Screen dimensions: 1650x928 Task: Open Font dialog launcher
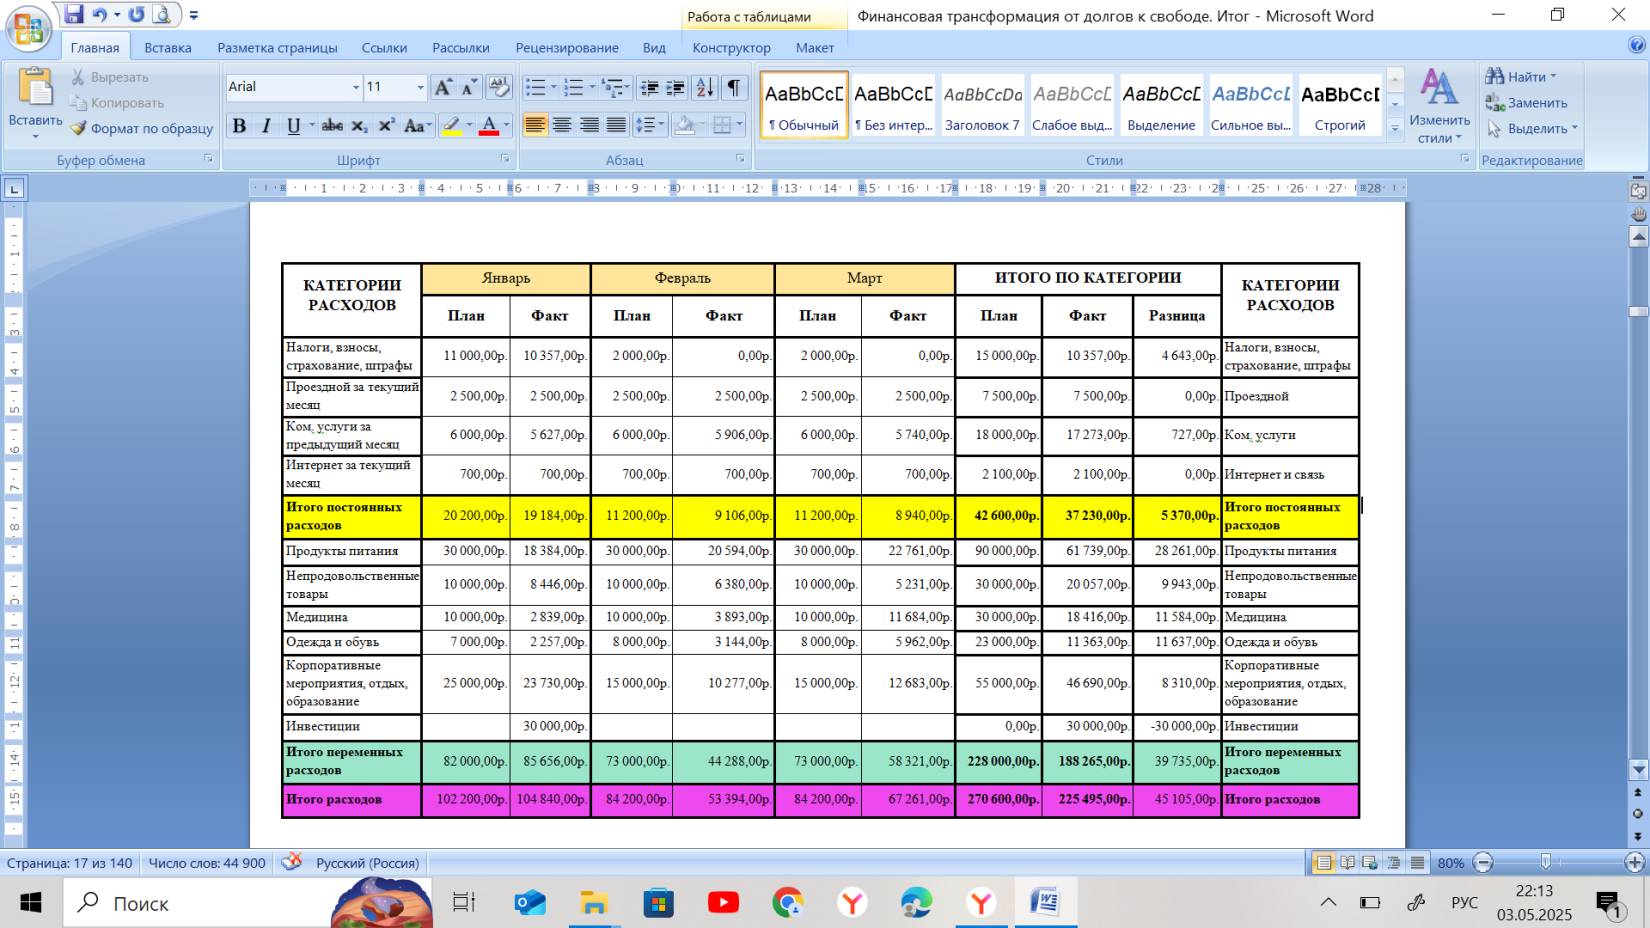click(x=505, y=159)
